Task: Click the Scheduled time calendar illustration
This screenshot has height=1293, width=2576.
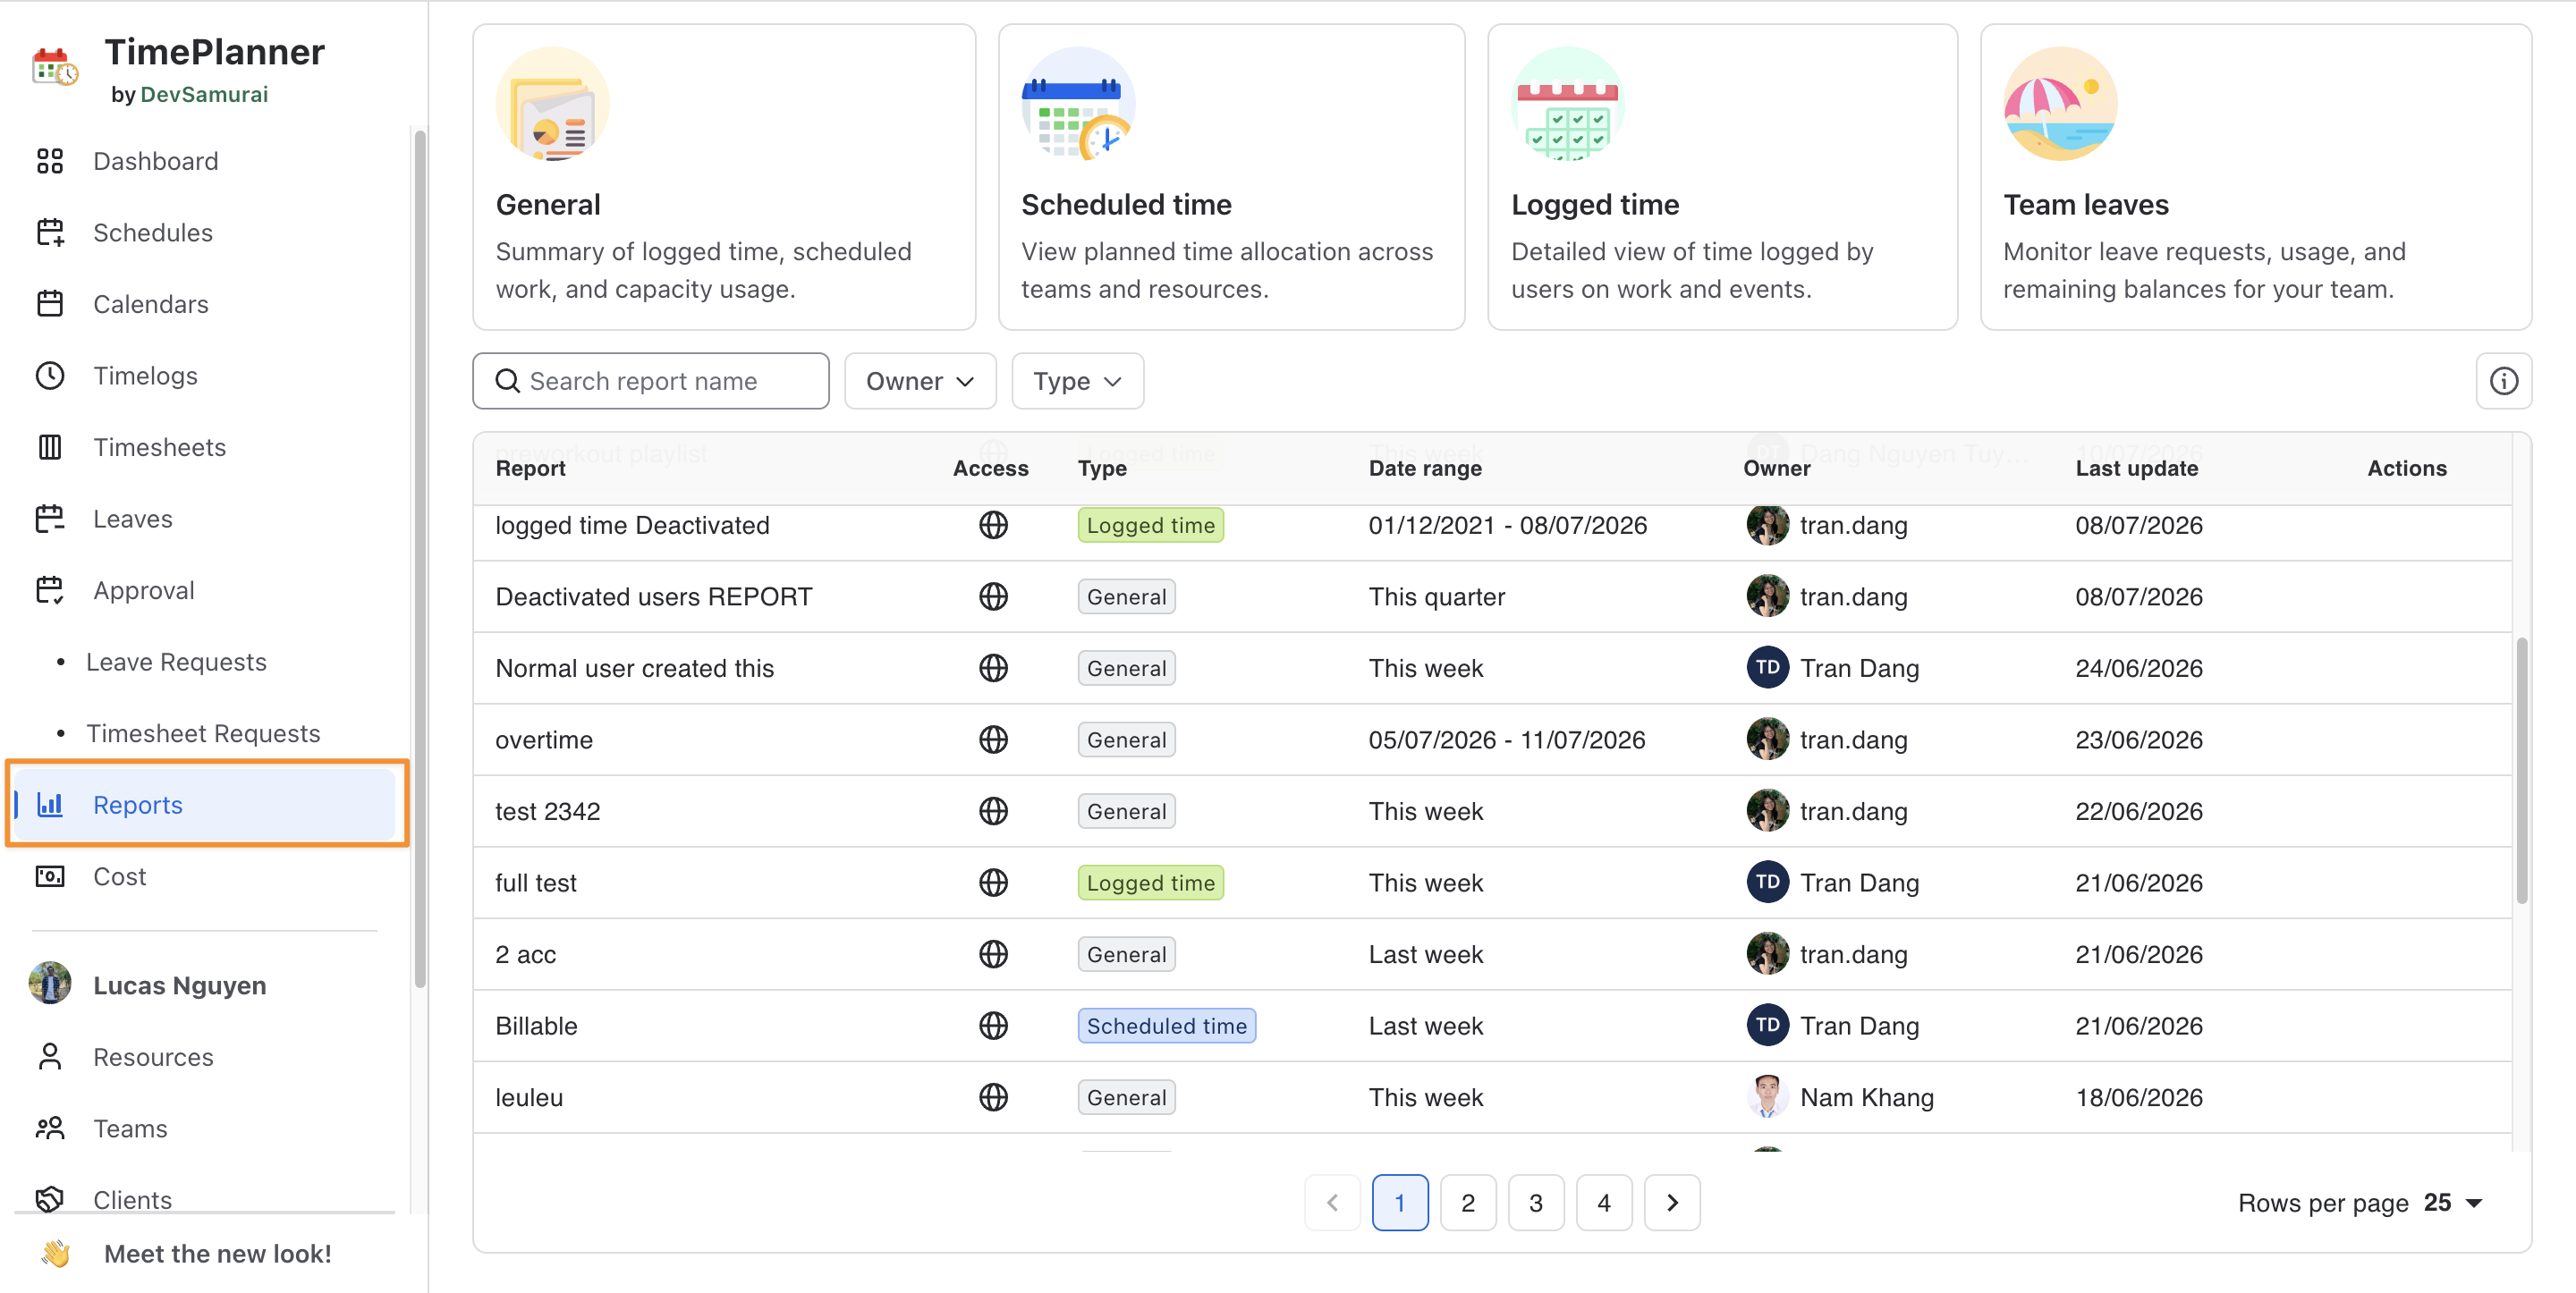Action: 1078,104
